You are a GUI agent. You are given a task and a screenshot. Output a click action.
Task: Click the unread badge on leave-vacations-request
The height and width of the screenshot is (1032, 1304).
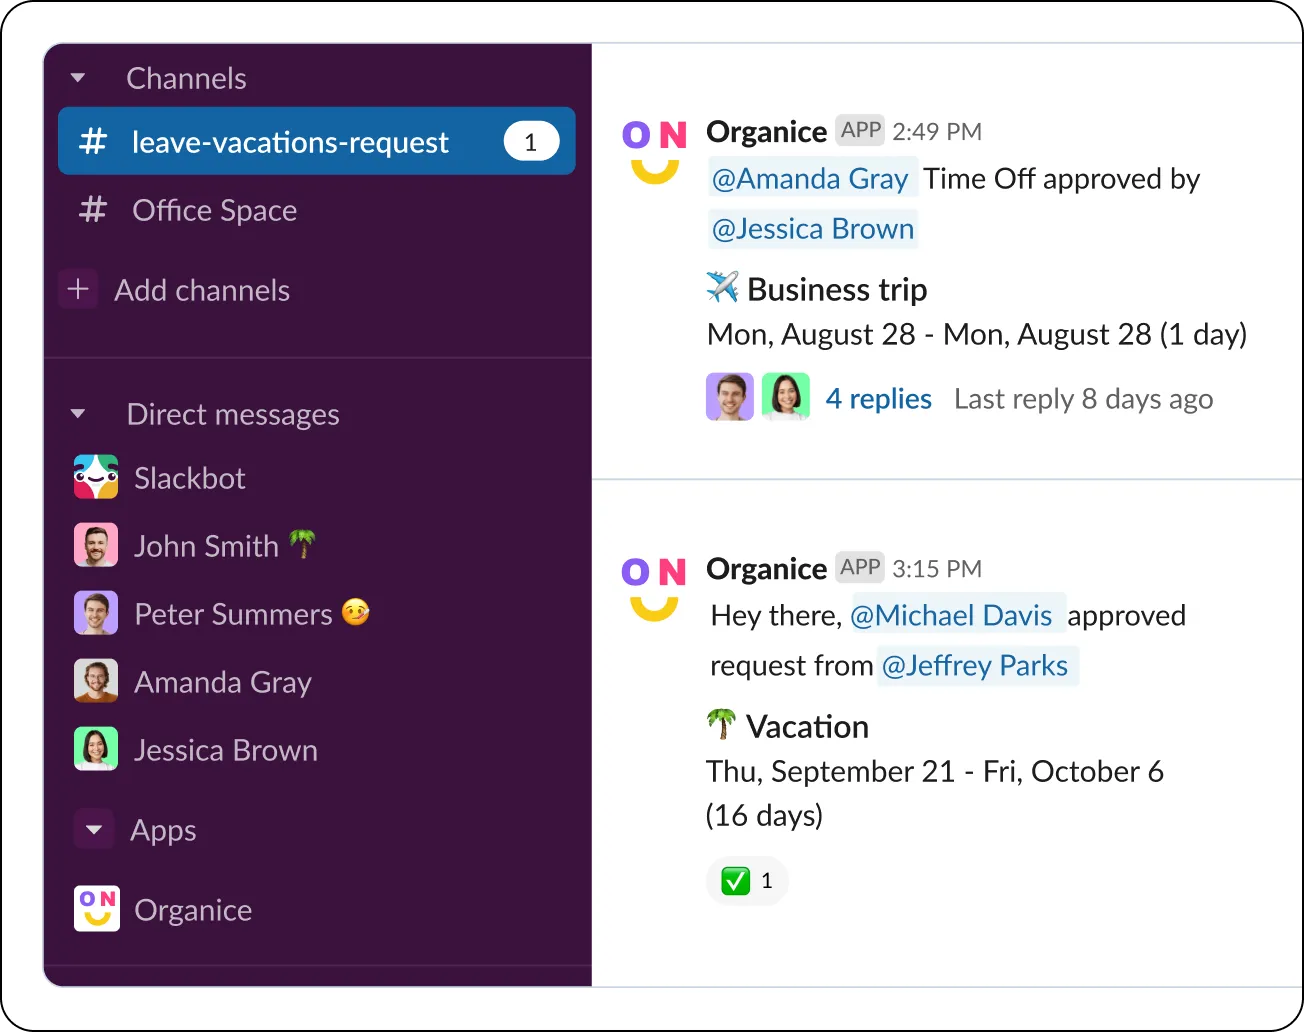pyautogui.click(x=531, y=141)
